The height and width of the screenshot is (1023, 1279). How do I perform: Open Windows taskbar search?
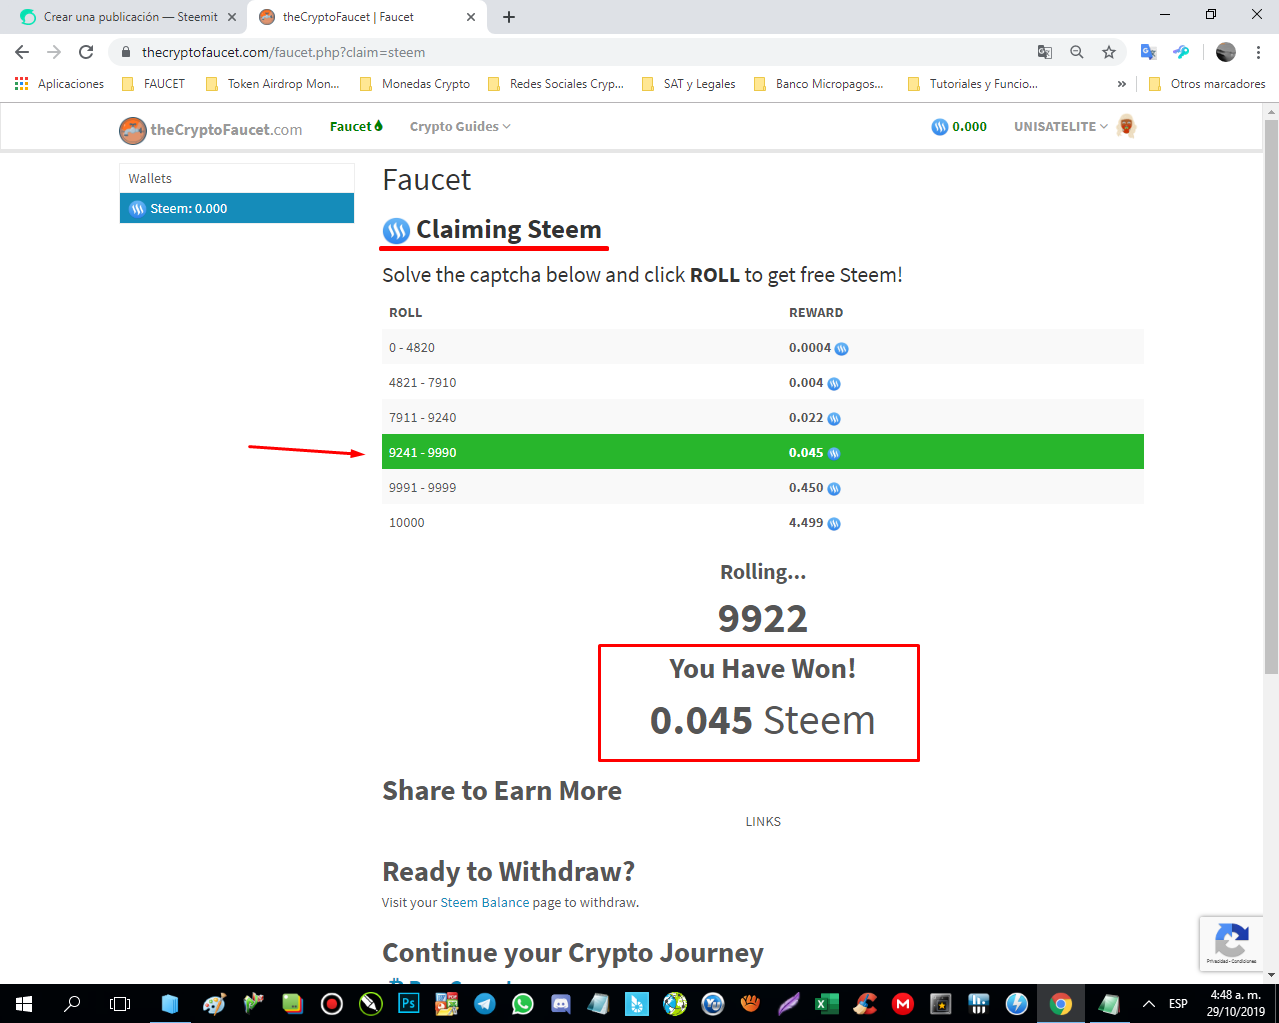tap(72, 1004)
